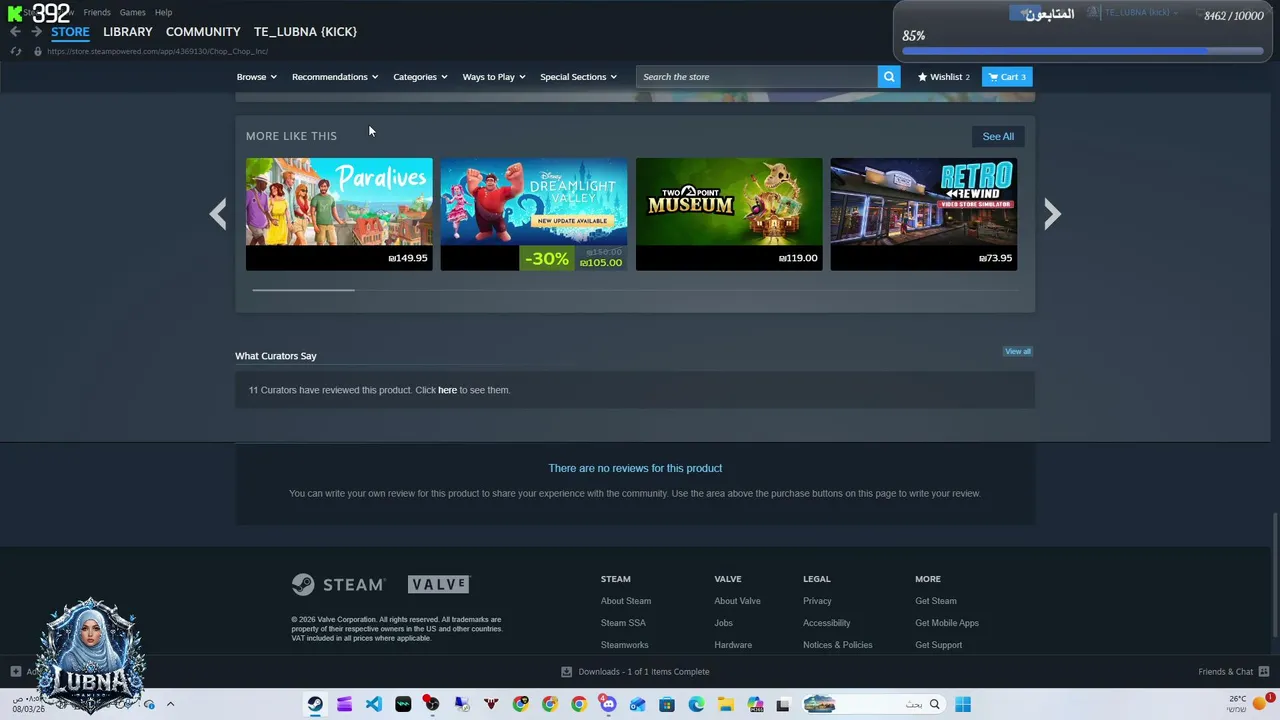Click 'There are no reviews for this product'
This screenshot has height=720, width=1280.
[x=635, y=468]
